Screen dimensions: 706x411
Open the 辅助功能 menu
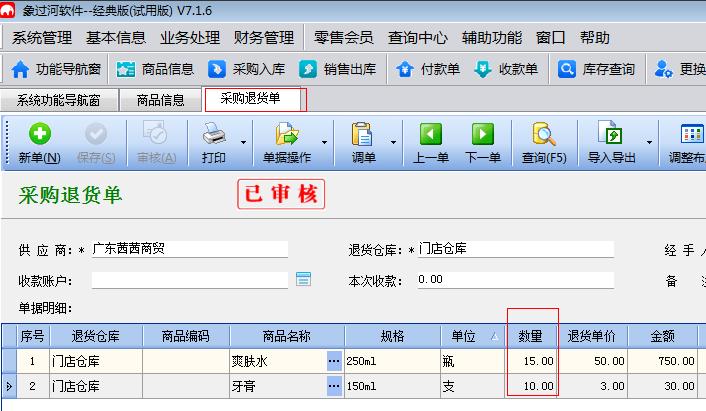coord(492,37)
